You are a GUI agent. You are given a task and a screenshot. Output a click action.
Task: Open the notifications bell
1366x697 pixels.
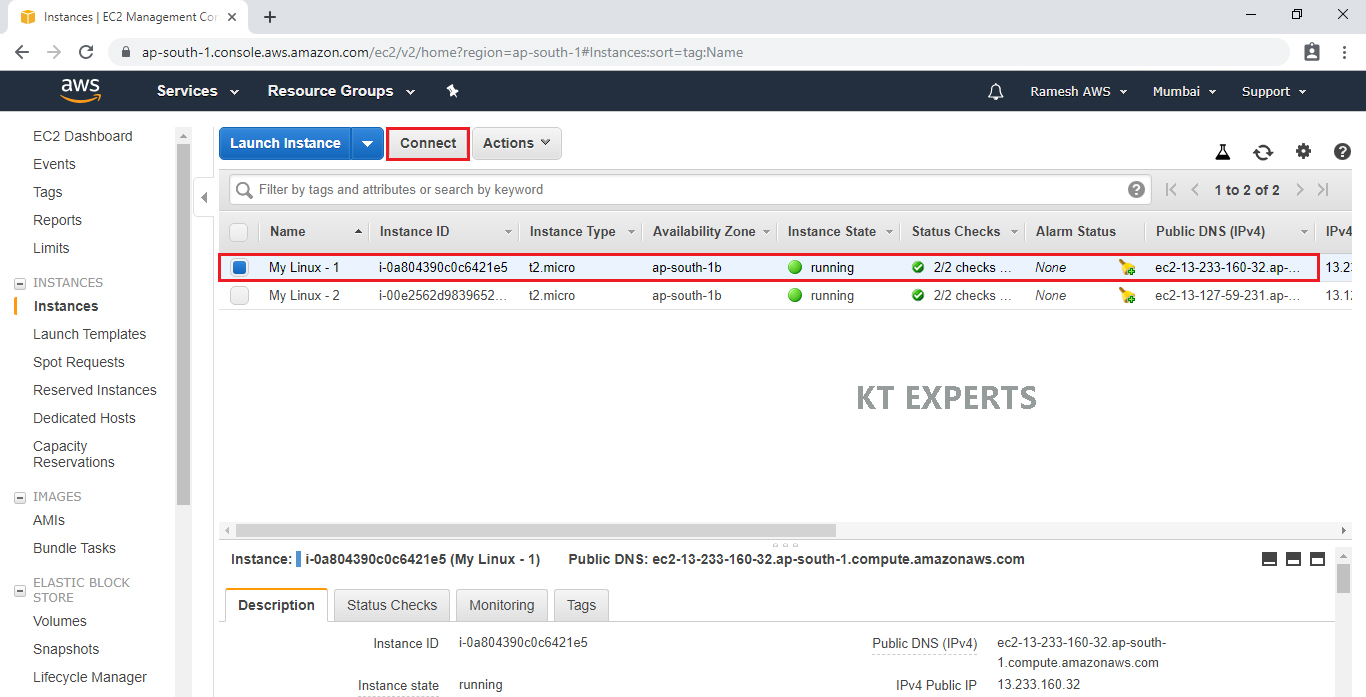pos(995,91)
